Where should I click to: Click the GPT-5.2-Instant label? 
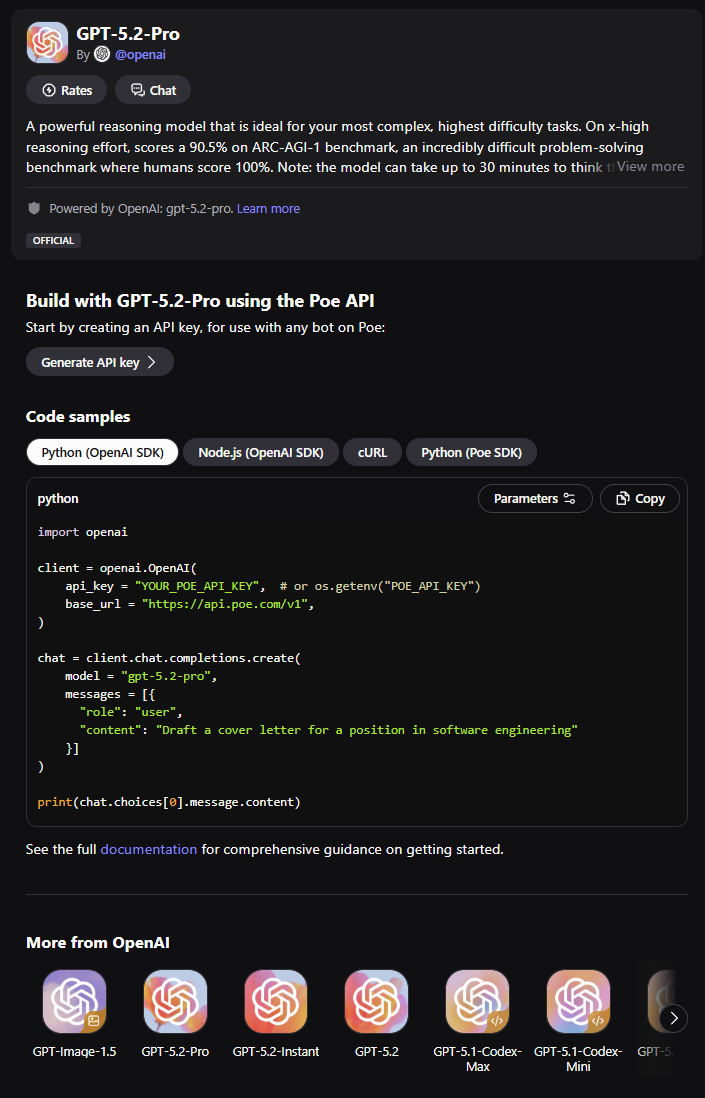(276, 1051)
